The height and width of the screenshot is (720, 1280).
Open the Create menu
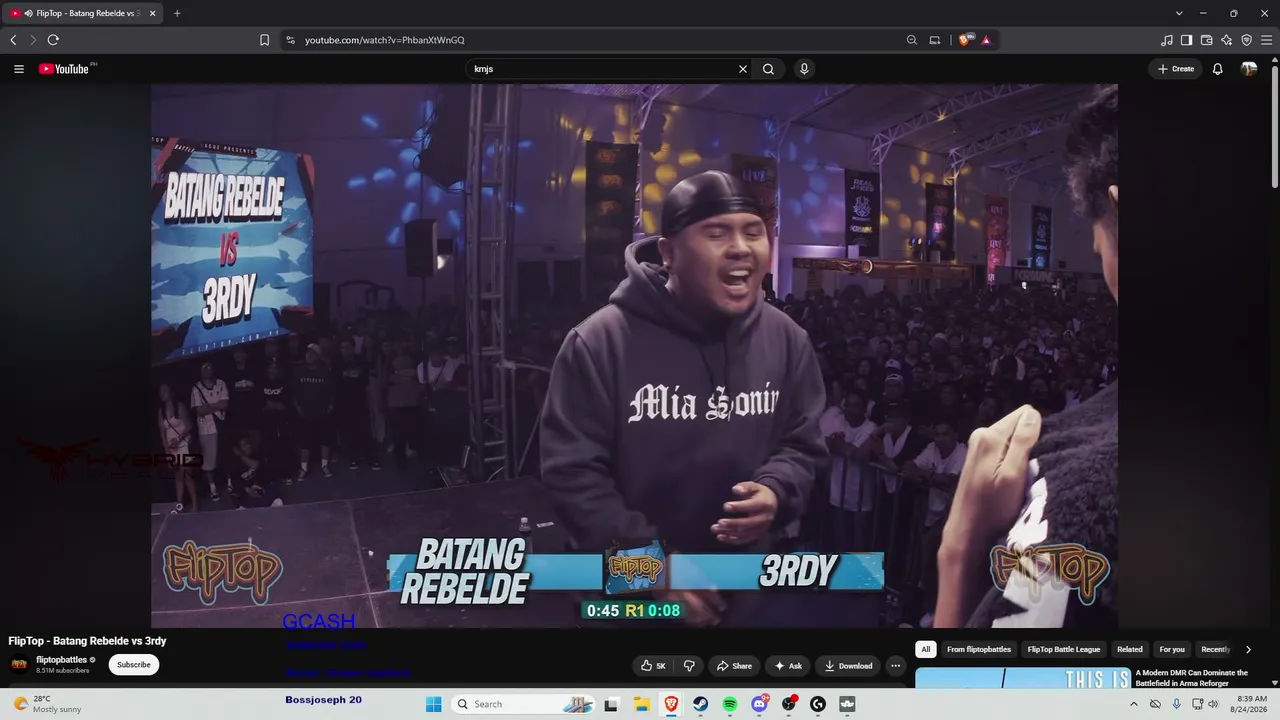pyautogui.click(x=1176, y=69)
